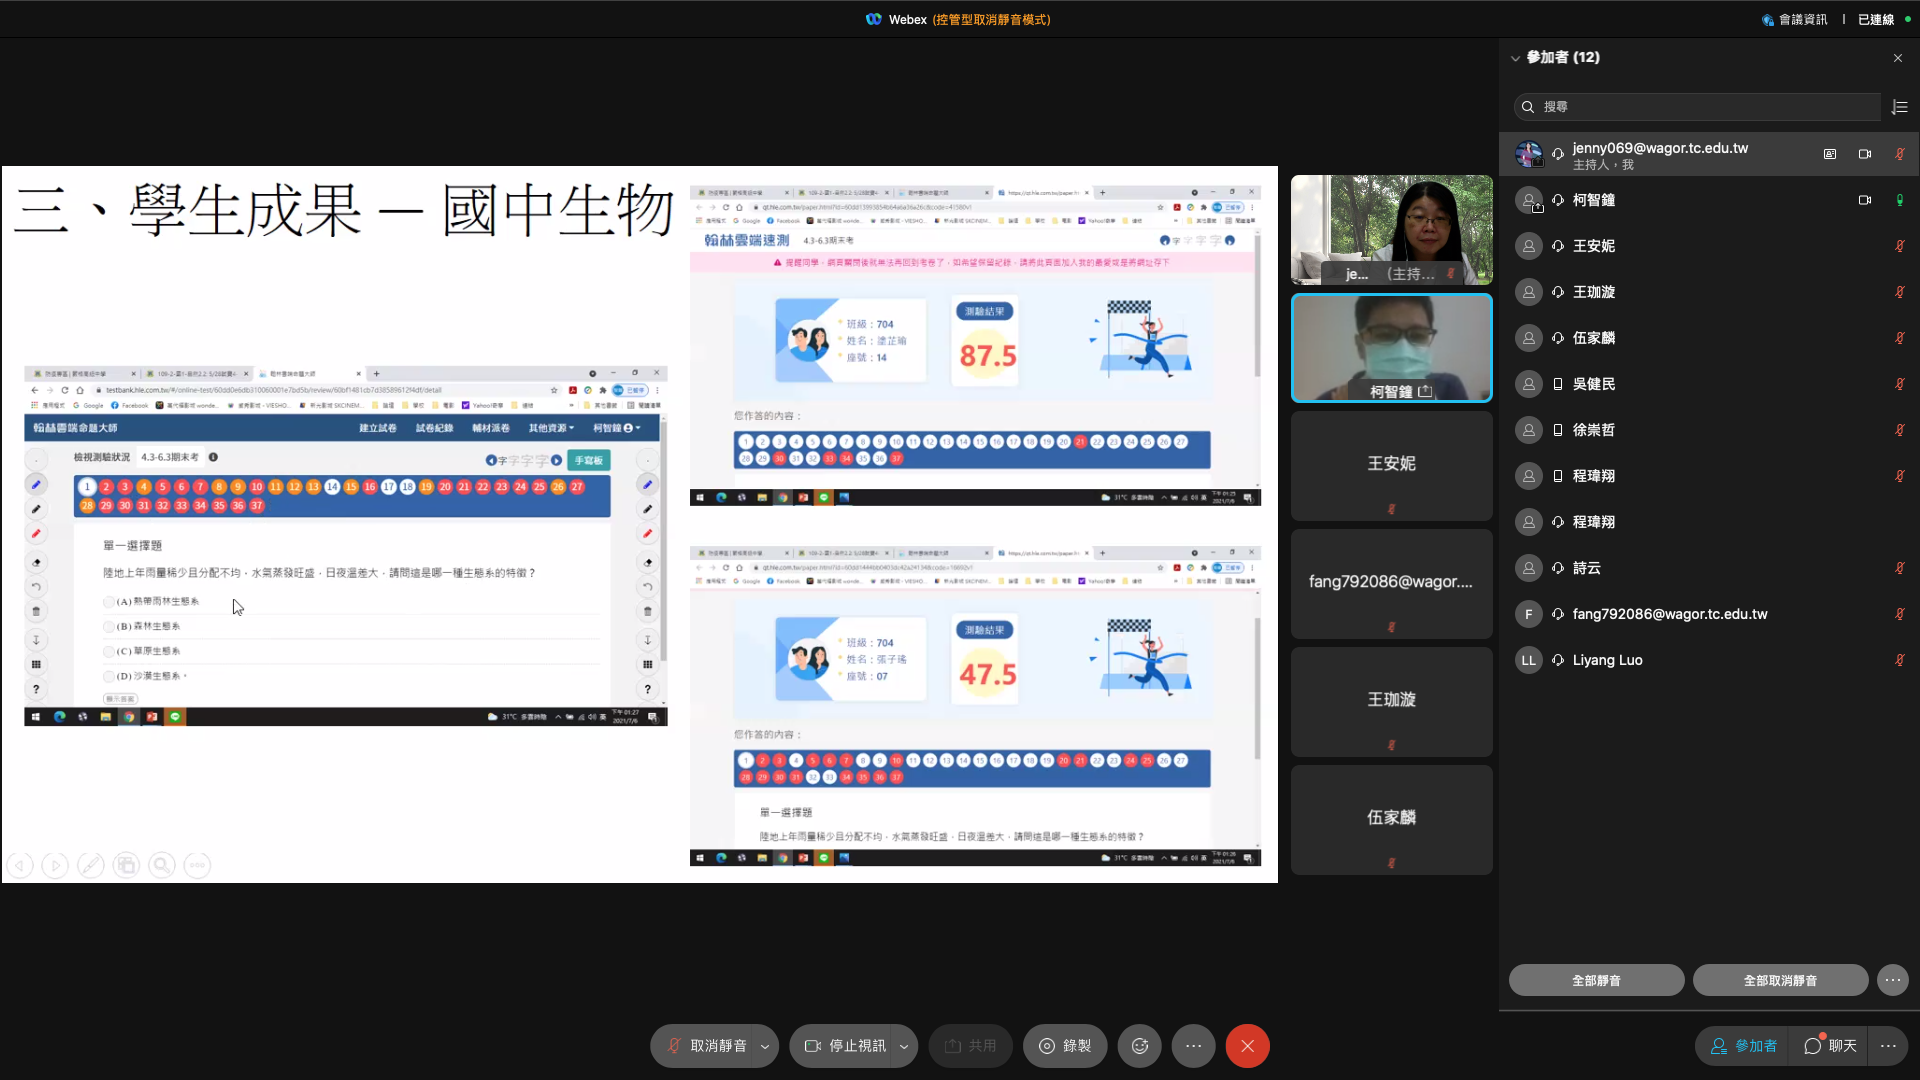Viewport: 1920px width, 1080px height.
Task: Open more options beside unmute all
Action: tap(1893, 980)
